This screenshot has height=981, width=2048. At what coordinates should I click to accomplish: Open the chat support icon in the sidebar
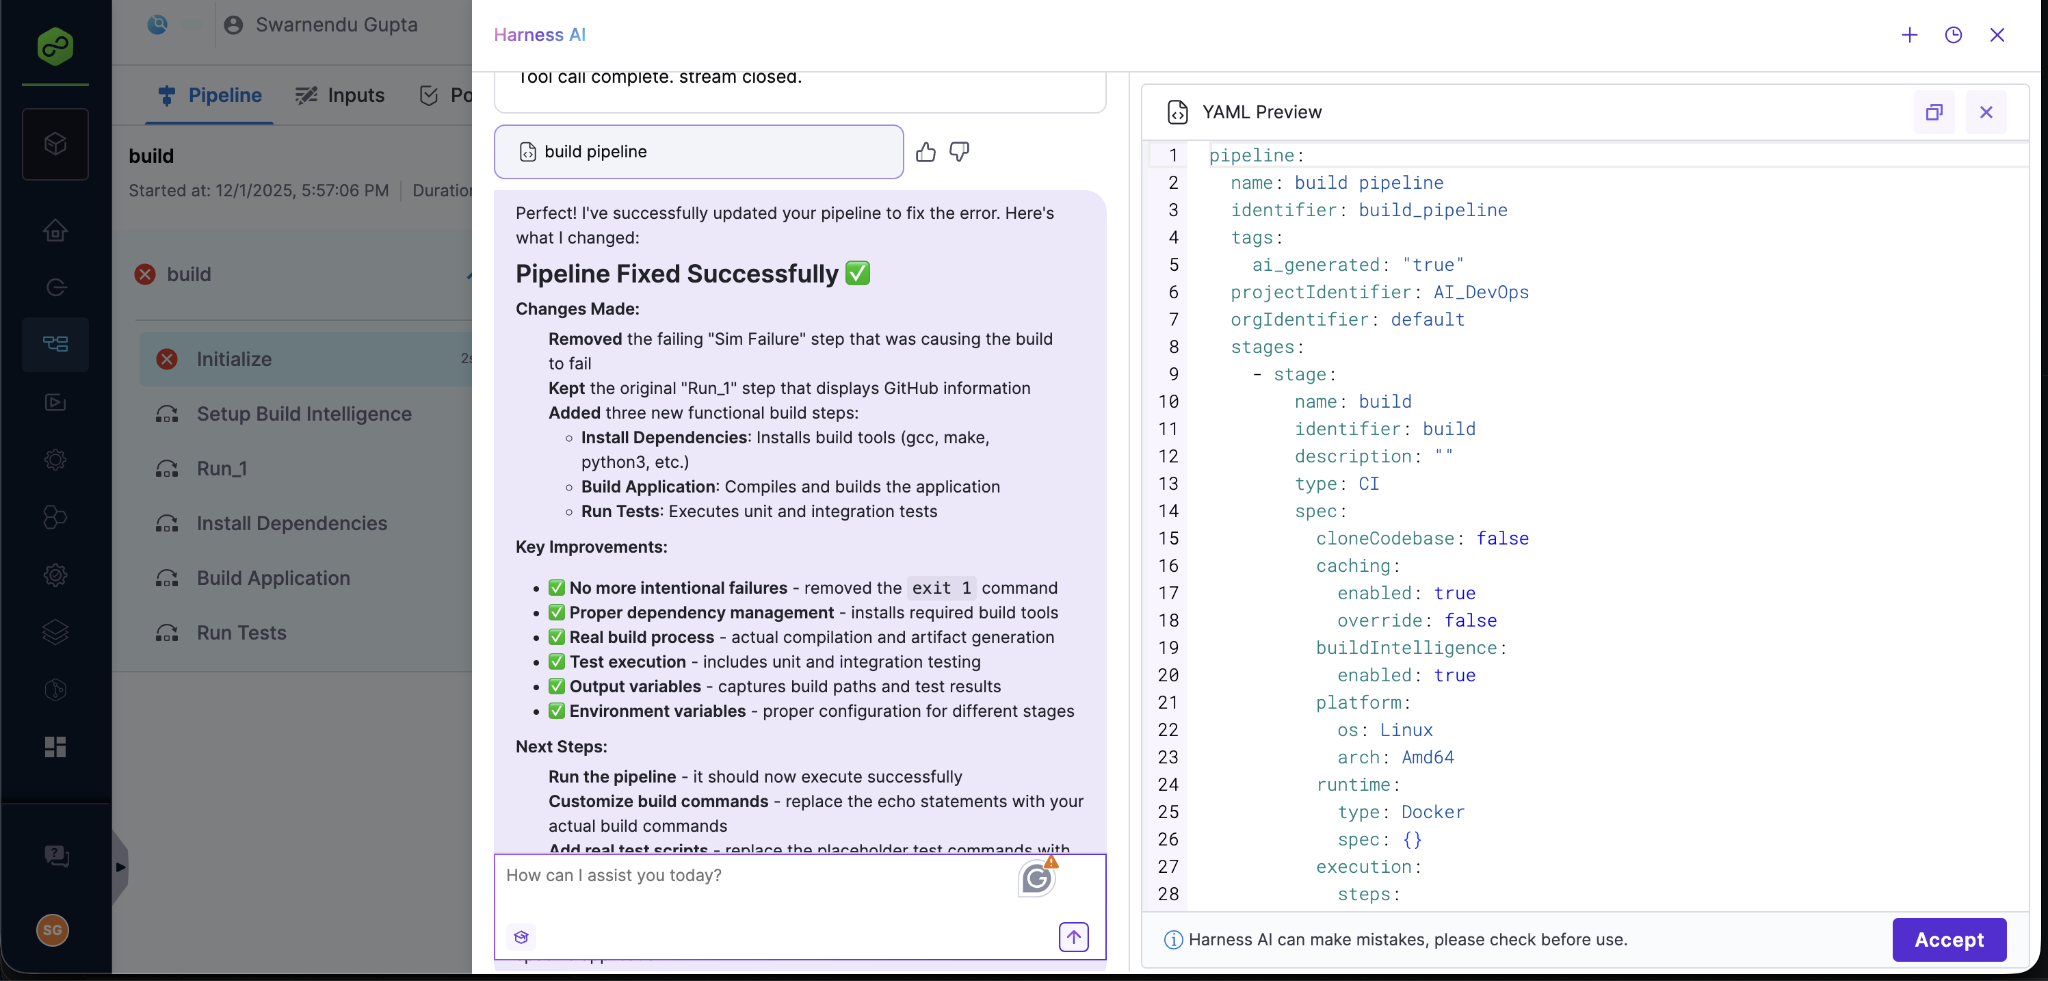[x=56, y=856]
